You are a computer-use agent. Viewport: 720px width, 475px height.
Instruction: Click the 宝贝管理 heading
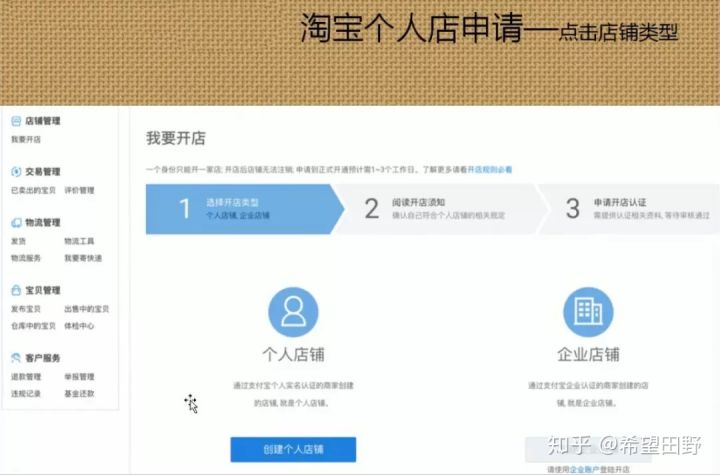click(43, 290)
